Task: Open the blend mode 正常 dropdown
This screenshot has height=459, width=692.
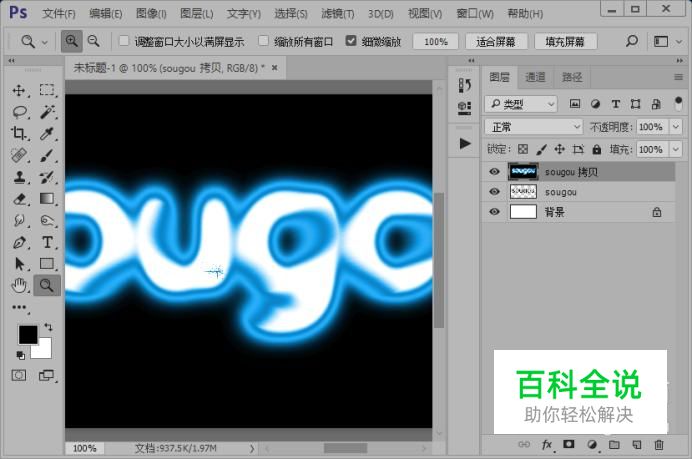Action: pyautogui.click(x=534, y=127)
